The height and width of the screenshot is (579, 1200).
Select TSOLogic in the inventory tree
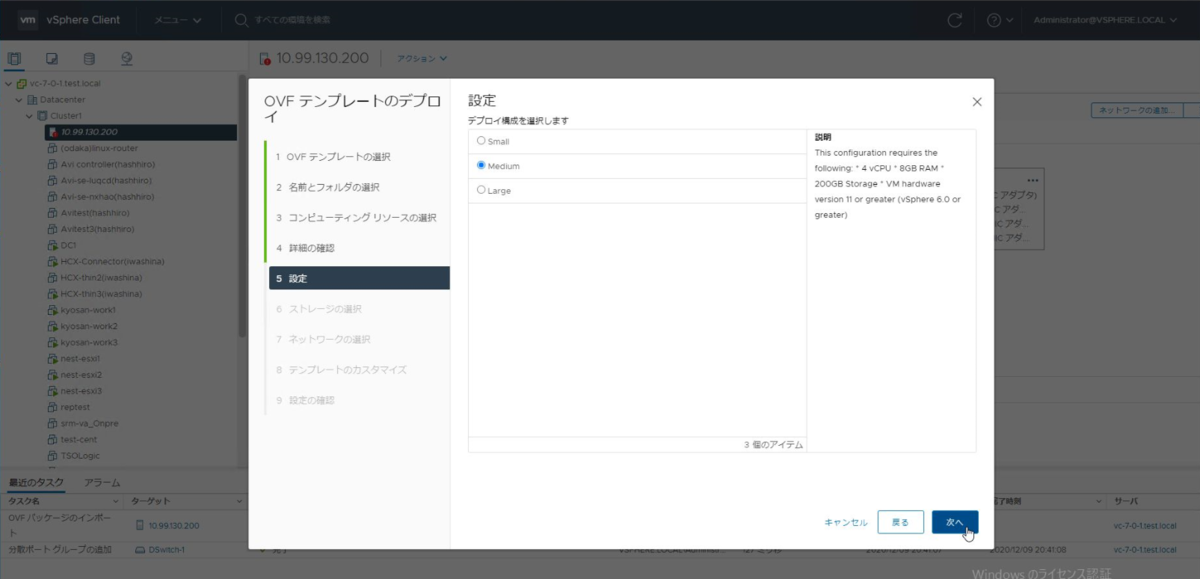click(80, 455)
